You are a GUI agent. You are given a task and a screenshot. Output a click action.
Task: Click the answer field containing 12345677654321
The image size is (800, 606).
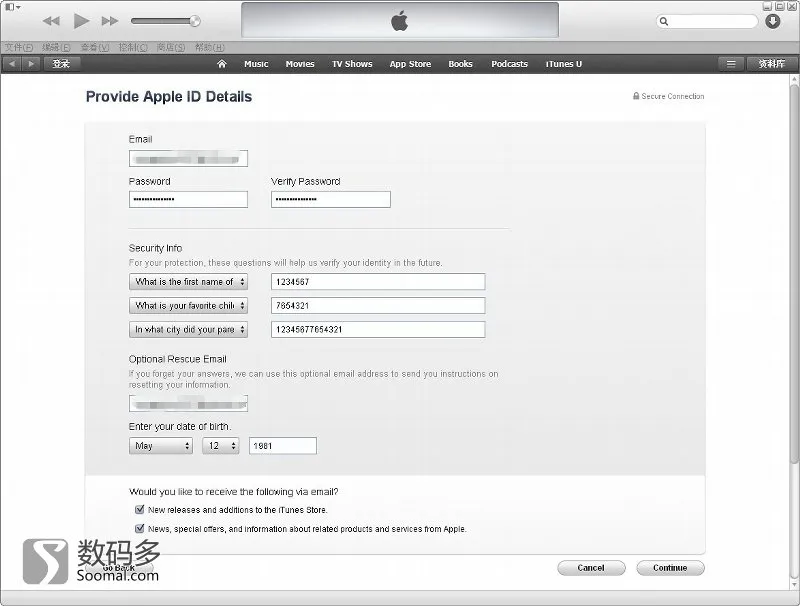pos(378,330)
